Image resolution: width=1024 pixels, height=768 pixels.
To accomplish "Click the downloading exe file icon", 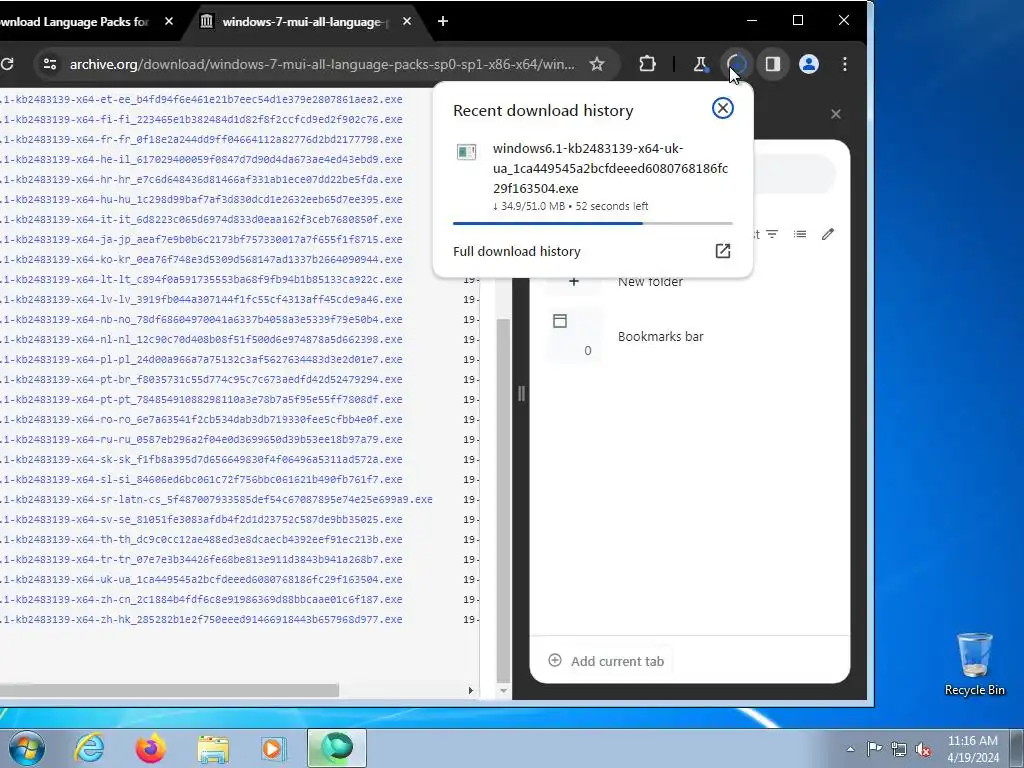I will coord(466,152).
